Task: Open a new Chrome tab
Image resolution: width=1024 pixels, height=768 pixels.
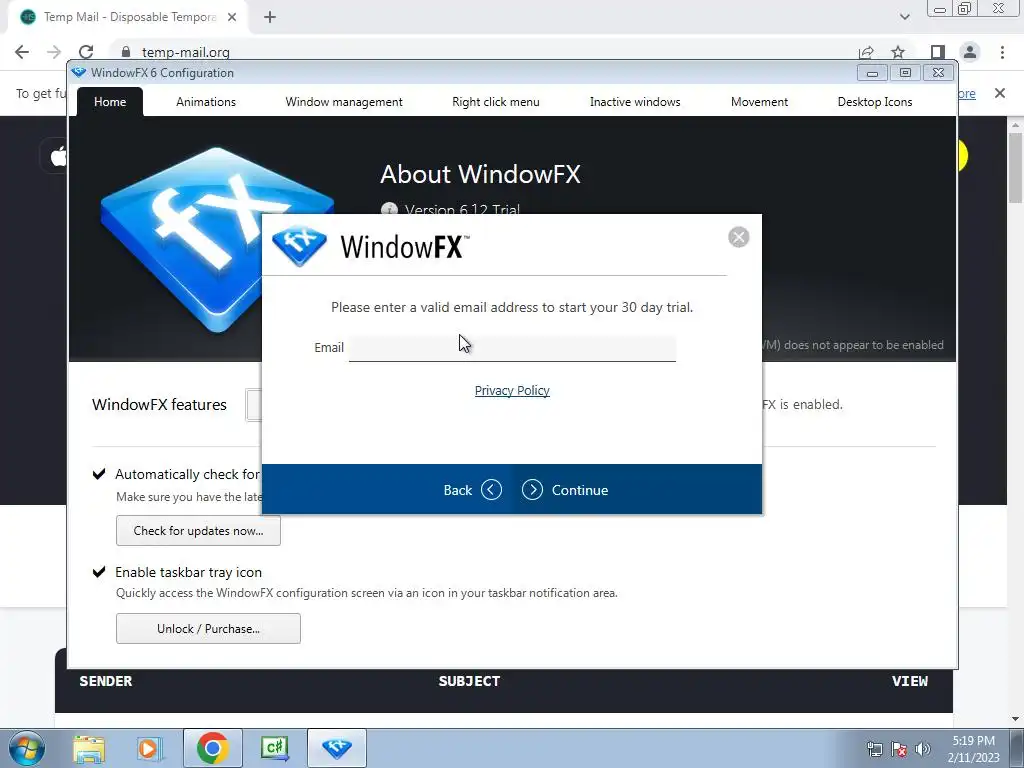Action: coord(270,17)
